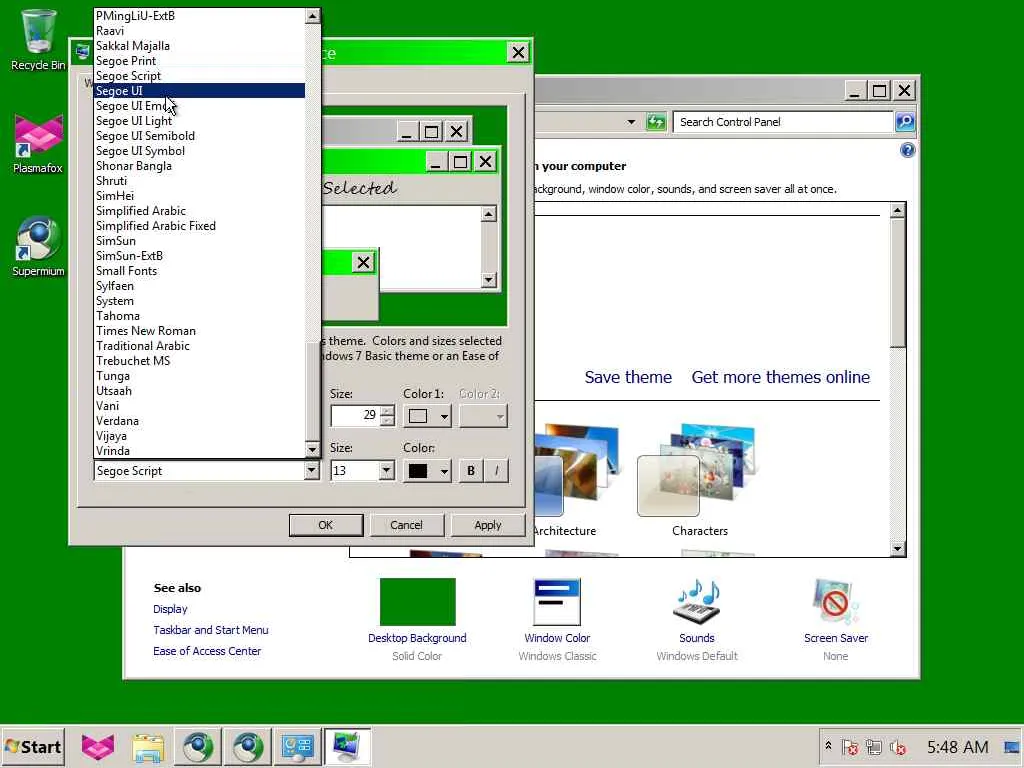The width and height of the screenshot is (1024, 768).
Task: Launch Plasmafox from the taskbar
Action: click(98, 746)
